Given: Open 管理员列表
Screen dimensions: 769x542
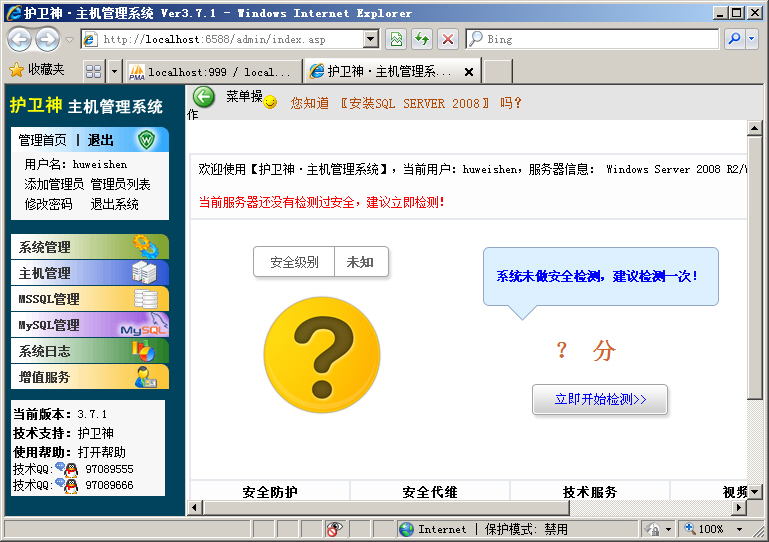Looking at the screenshot, I should (x=121, y=184).
